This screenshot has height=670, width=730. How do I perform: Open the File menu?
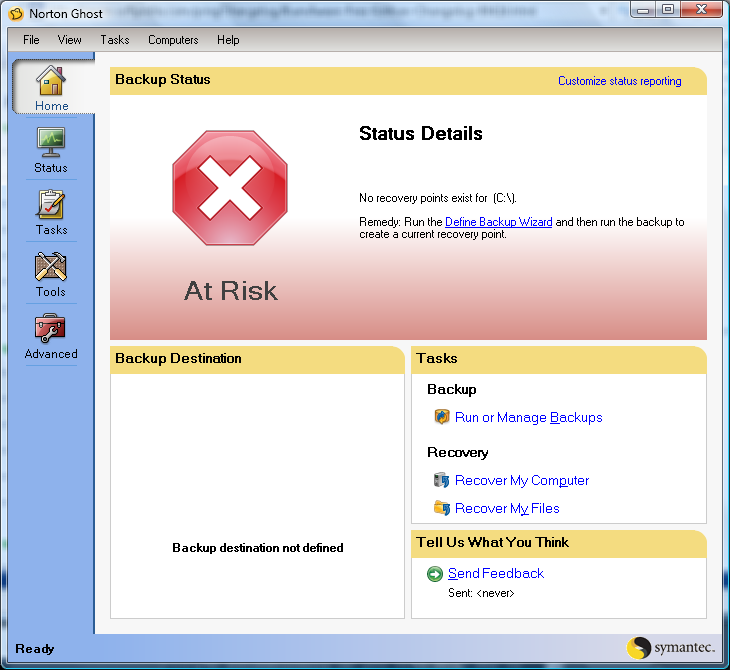(31, 40)
